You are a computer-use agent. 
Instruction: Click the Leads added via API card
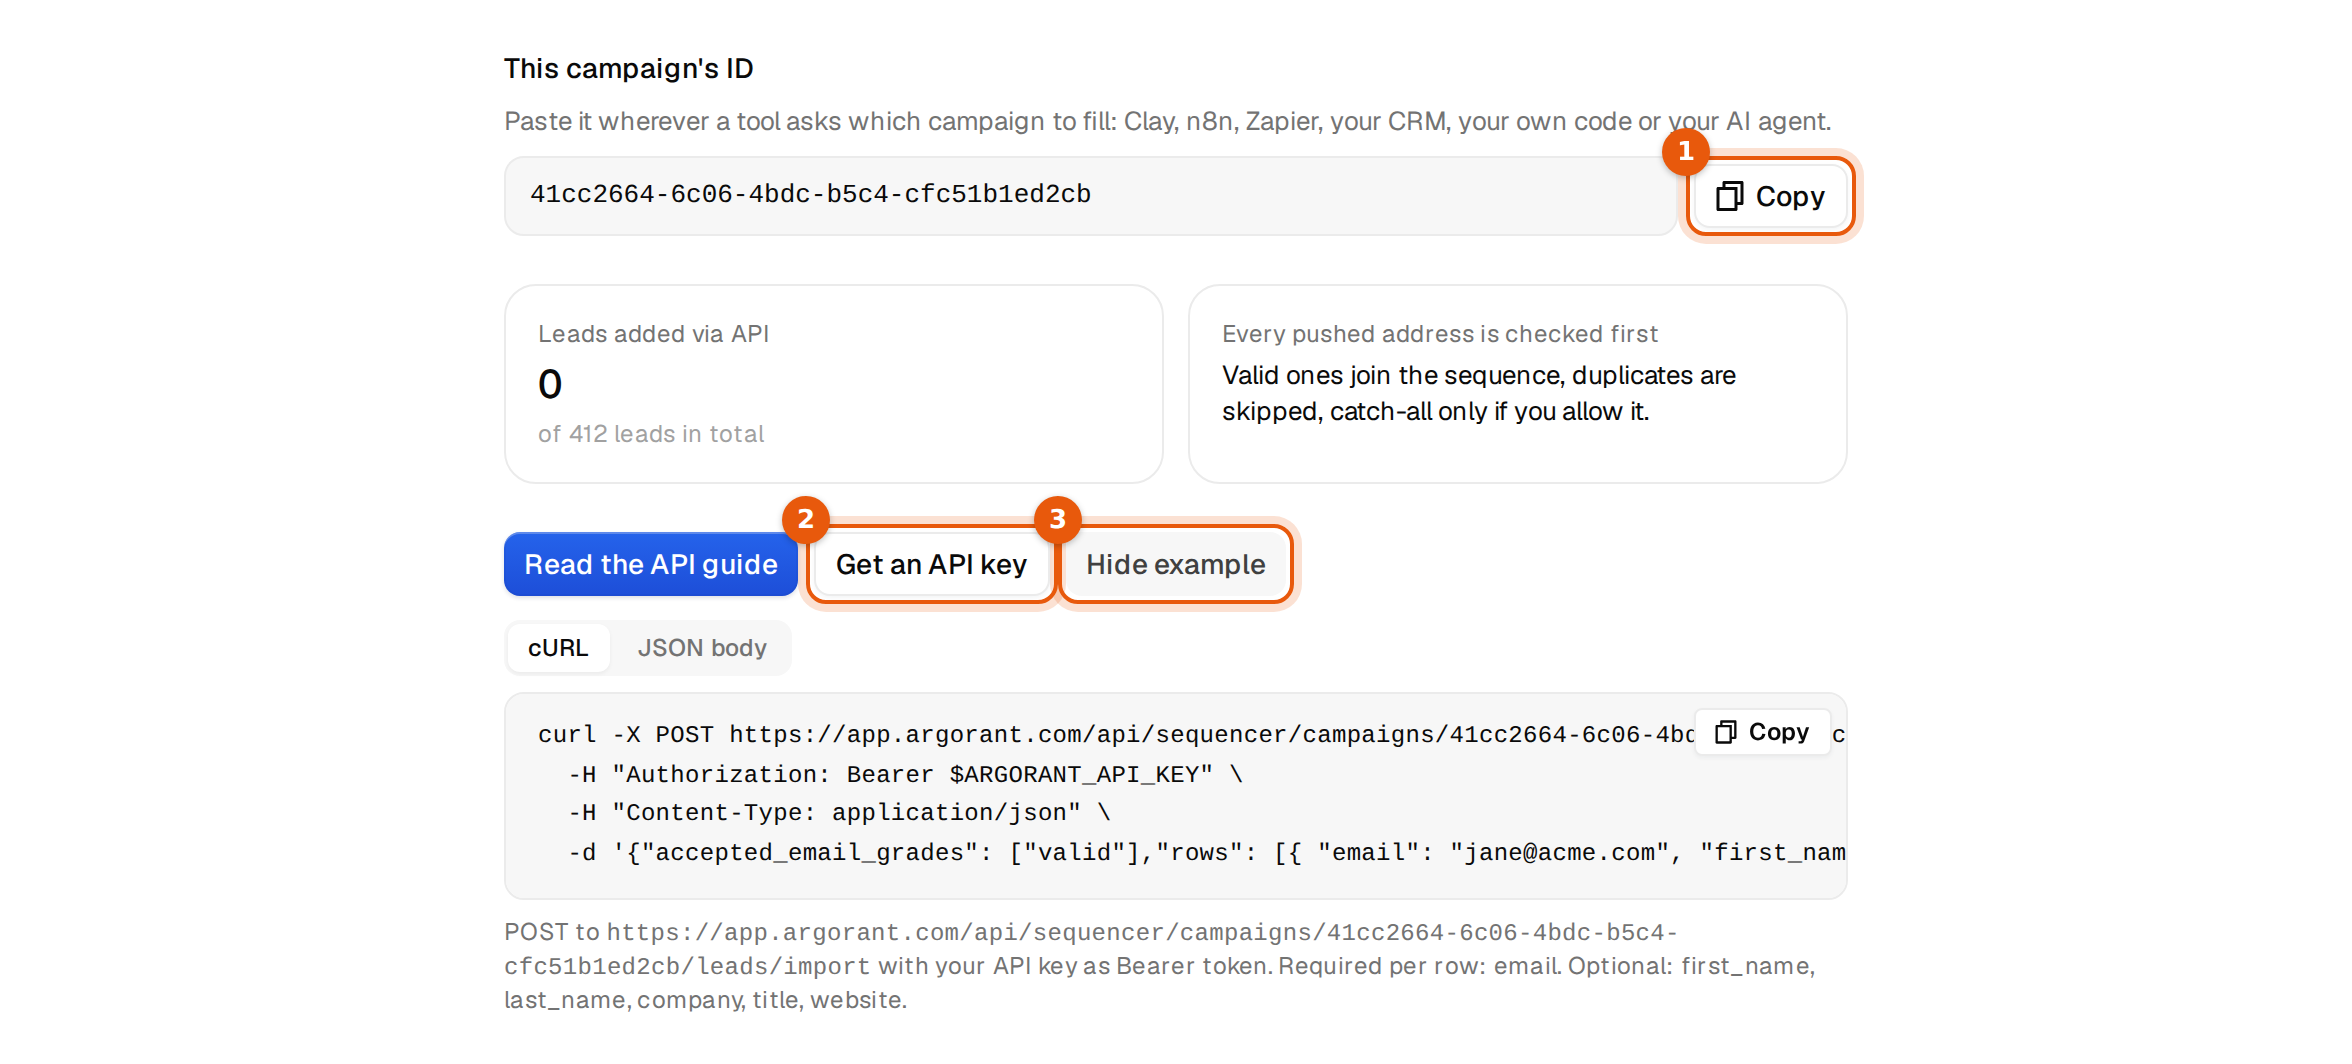point(833,384)
